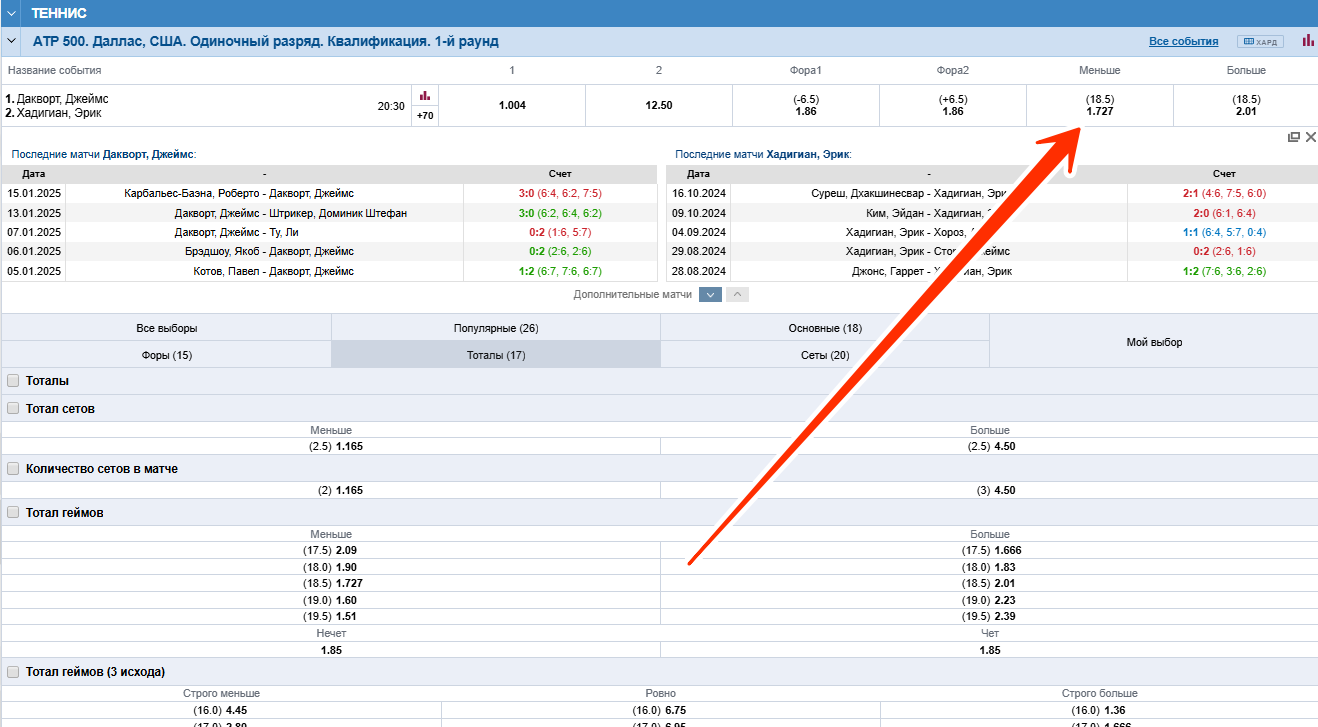
Task: Open 07.01.2025 Дакворт - Ту, Ли row
Action: [330, 232]
